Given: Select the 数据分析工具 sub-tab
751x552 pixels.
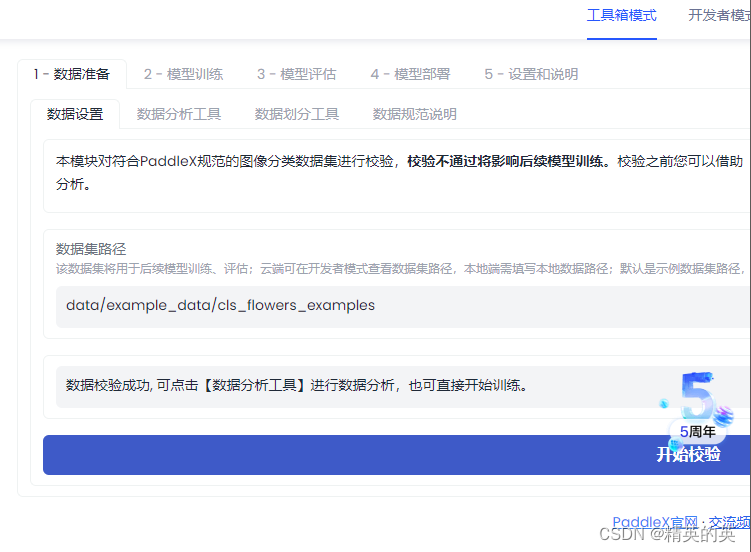Looking at the screenshot, I should (179, 114).
